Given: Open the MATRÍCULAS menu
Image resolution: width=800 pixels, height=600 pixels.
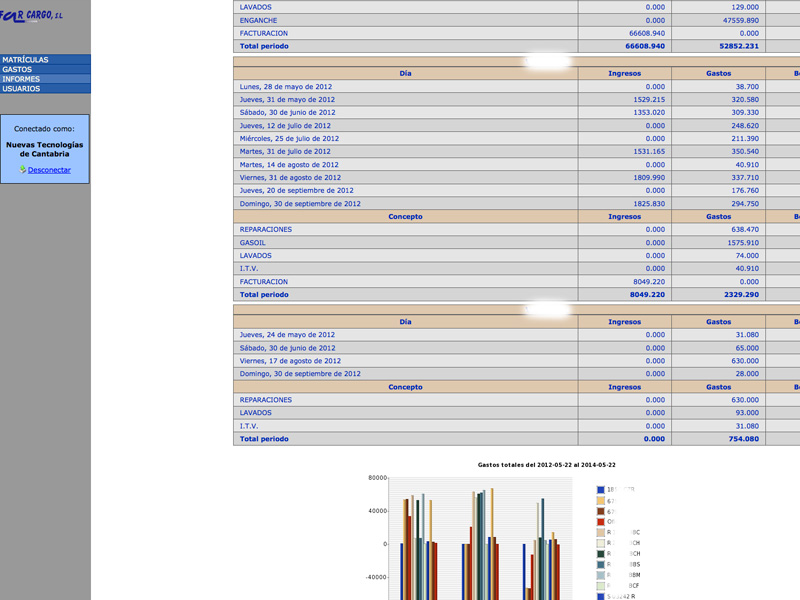Looking at the screenshot, I should 45,60.
